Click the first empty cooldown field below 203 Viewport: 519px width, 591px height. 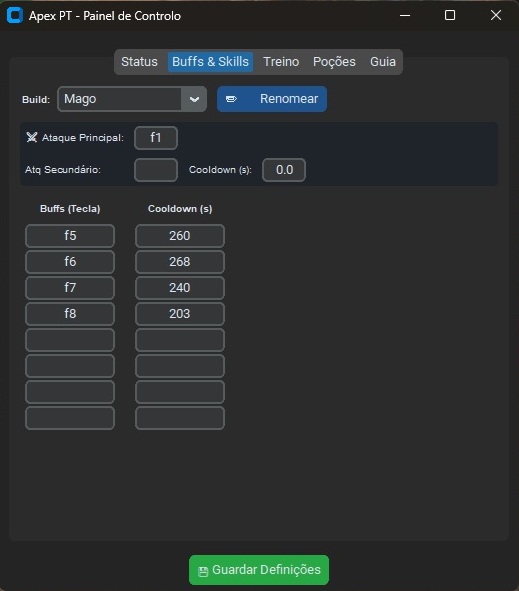pos(180,340)
